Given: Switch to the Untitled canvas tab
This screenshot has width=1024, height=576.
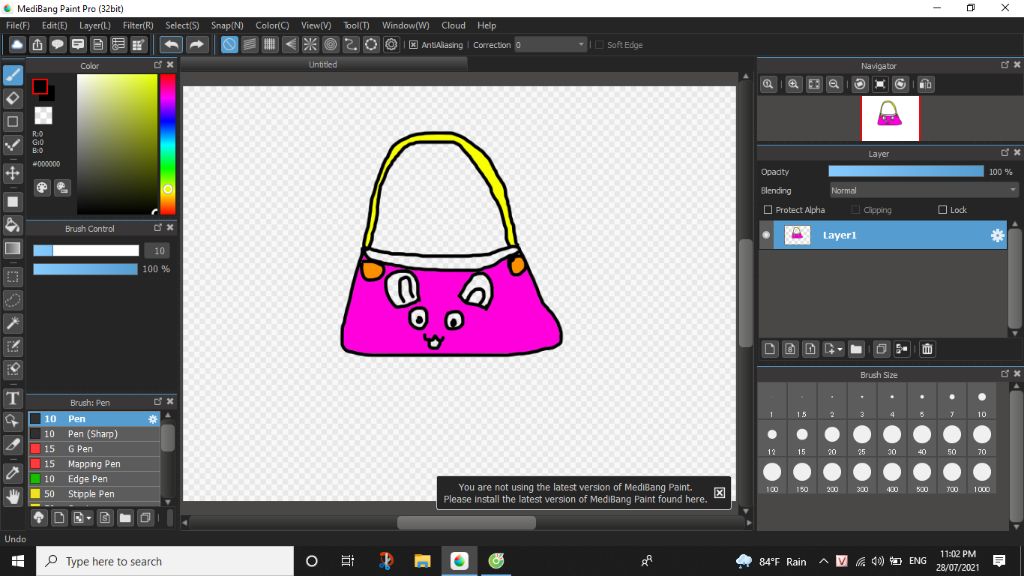Looking at the screenshot, I should pos(323,65).
